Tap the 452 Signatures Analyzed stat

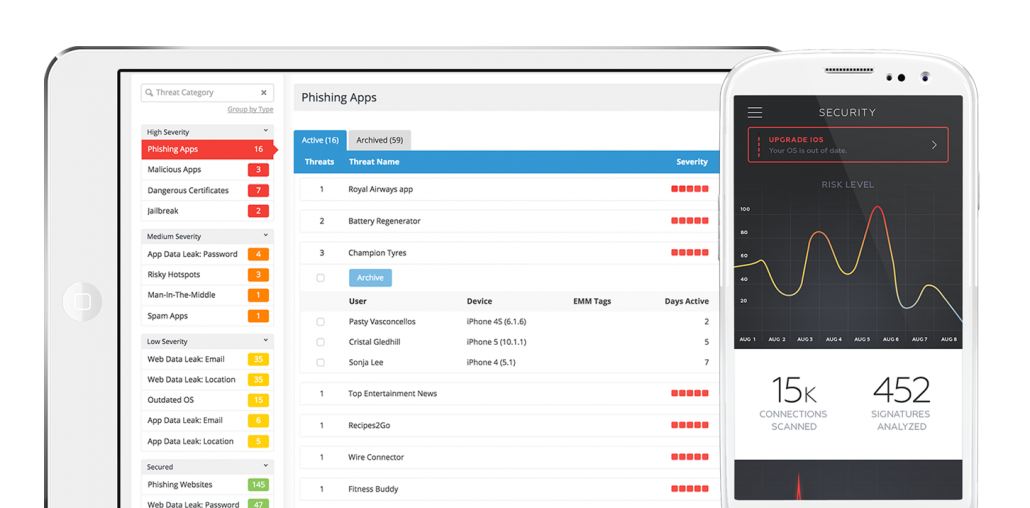(901, 403)
